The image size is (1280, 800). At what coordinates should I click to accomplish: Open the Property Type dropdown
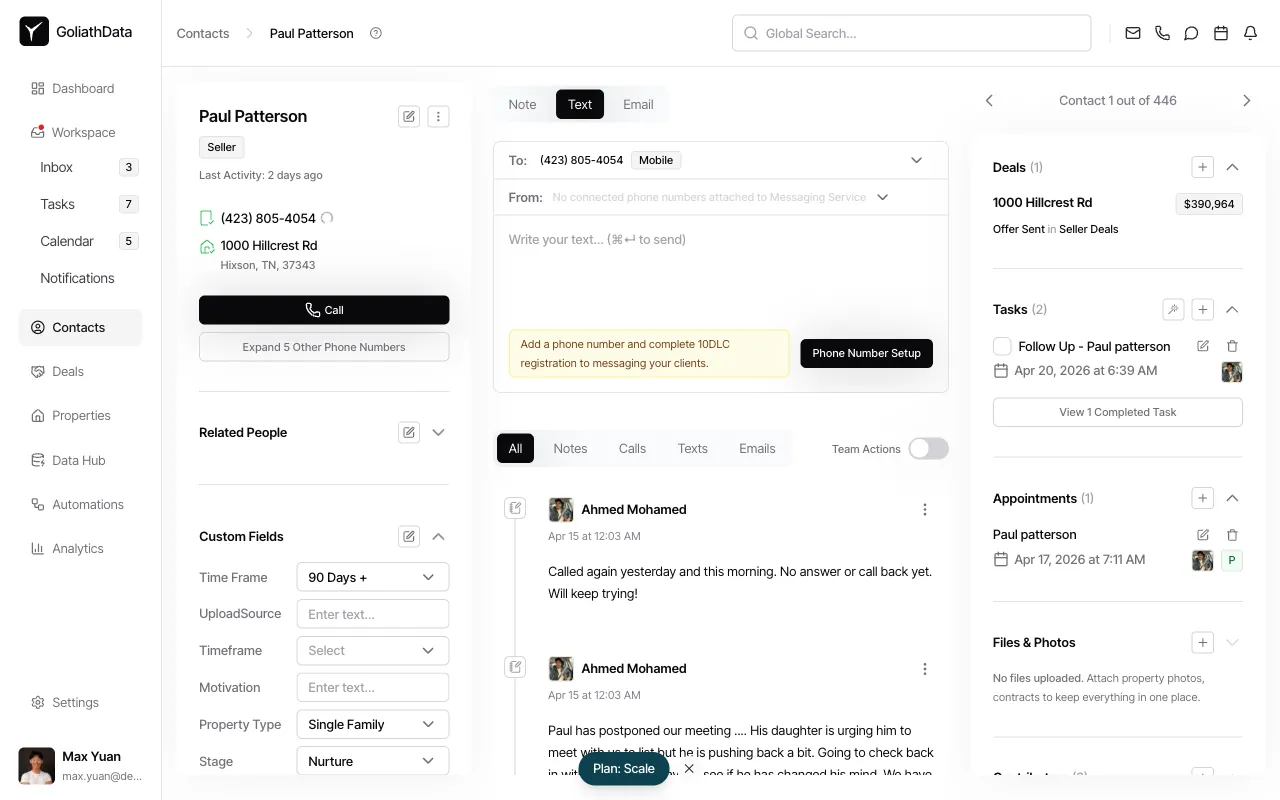tap(372, 724)
